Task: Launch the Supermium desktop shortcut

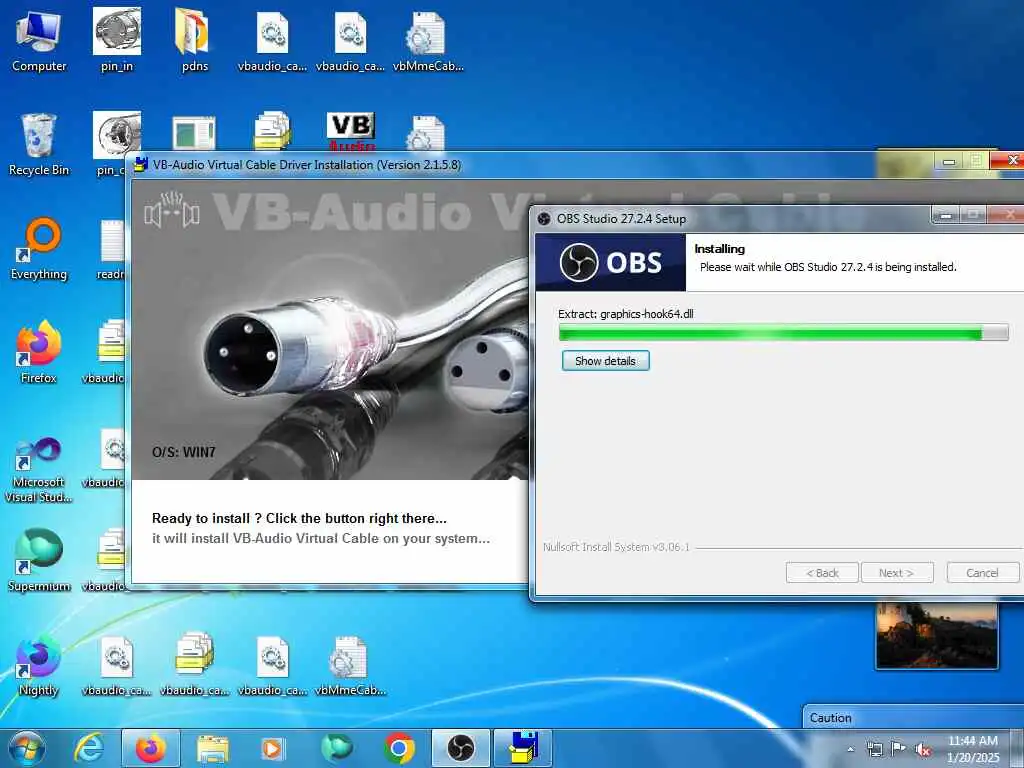Action: click(x=39, y=560)
